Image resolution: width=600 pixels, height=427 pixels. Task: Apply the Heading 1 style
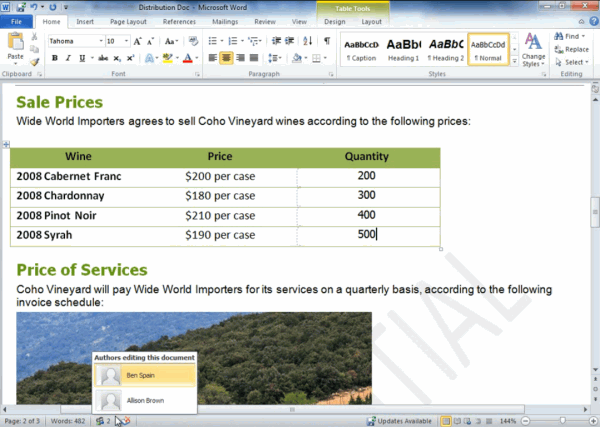tap(403, 50)
